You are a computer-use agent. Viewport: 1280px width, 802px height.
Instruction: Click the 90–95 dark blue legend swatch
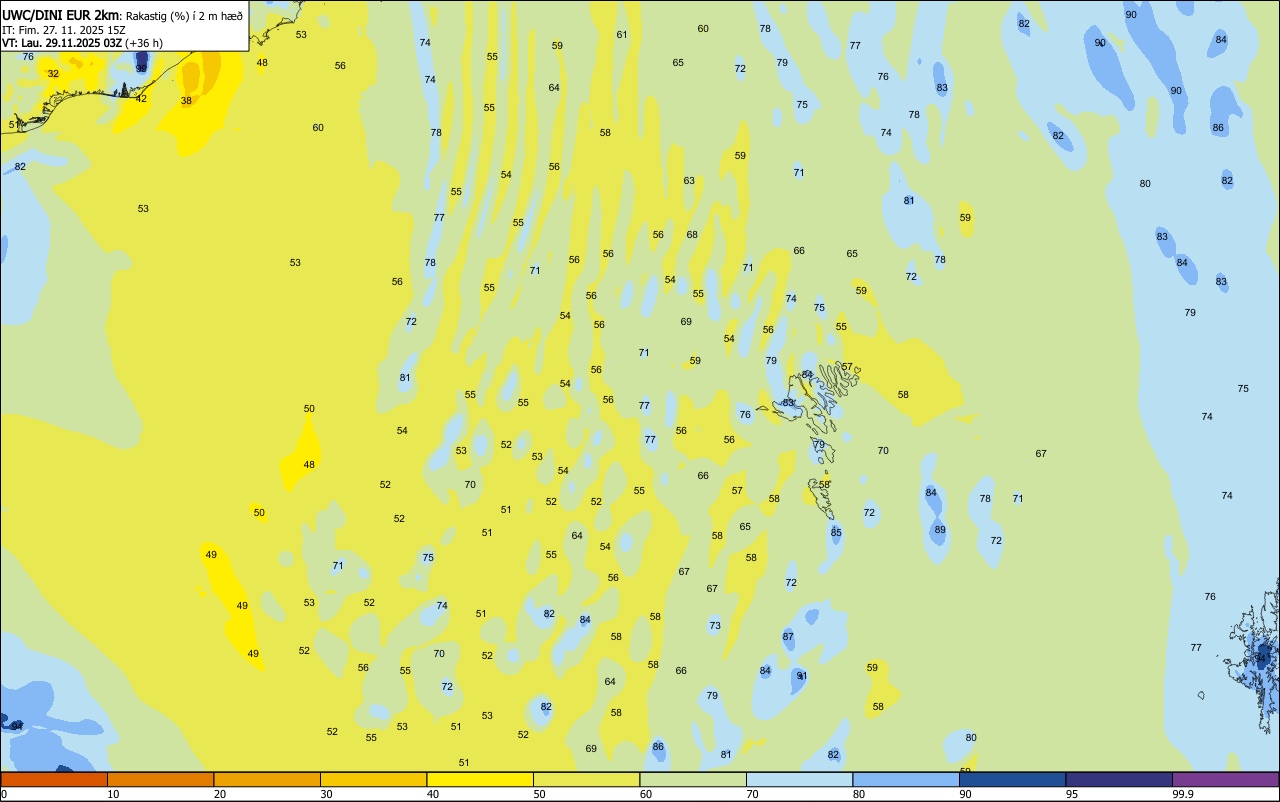point(1012,779)
